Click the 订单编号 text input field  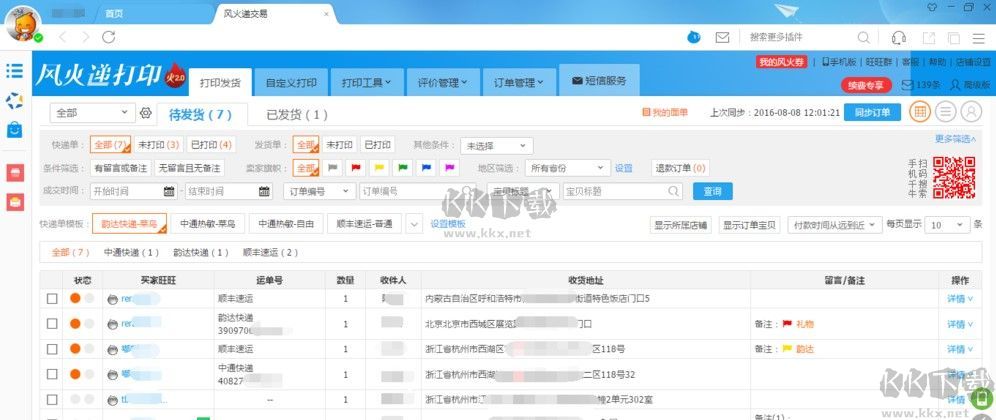point(417,191)
